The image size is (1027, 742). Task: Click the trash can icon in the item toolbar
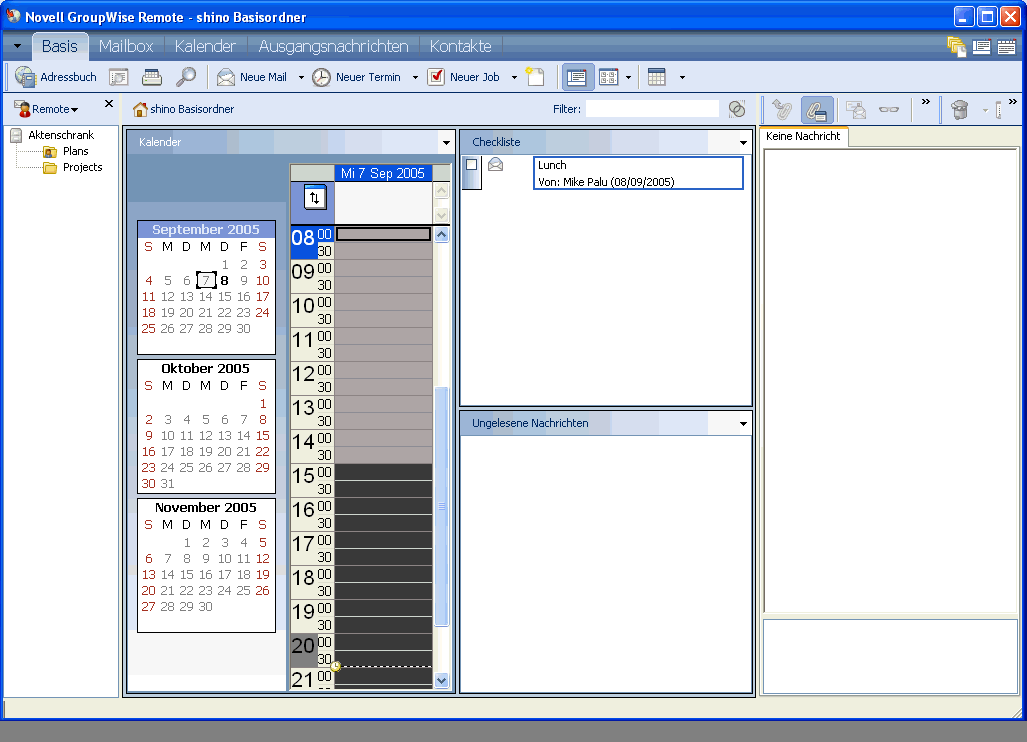(x=958, y=109)
